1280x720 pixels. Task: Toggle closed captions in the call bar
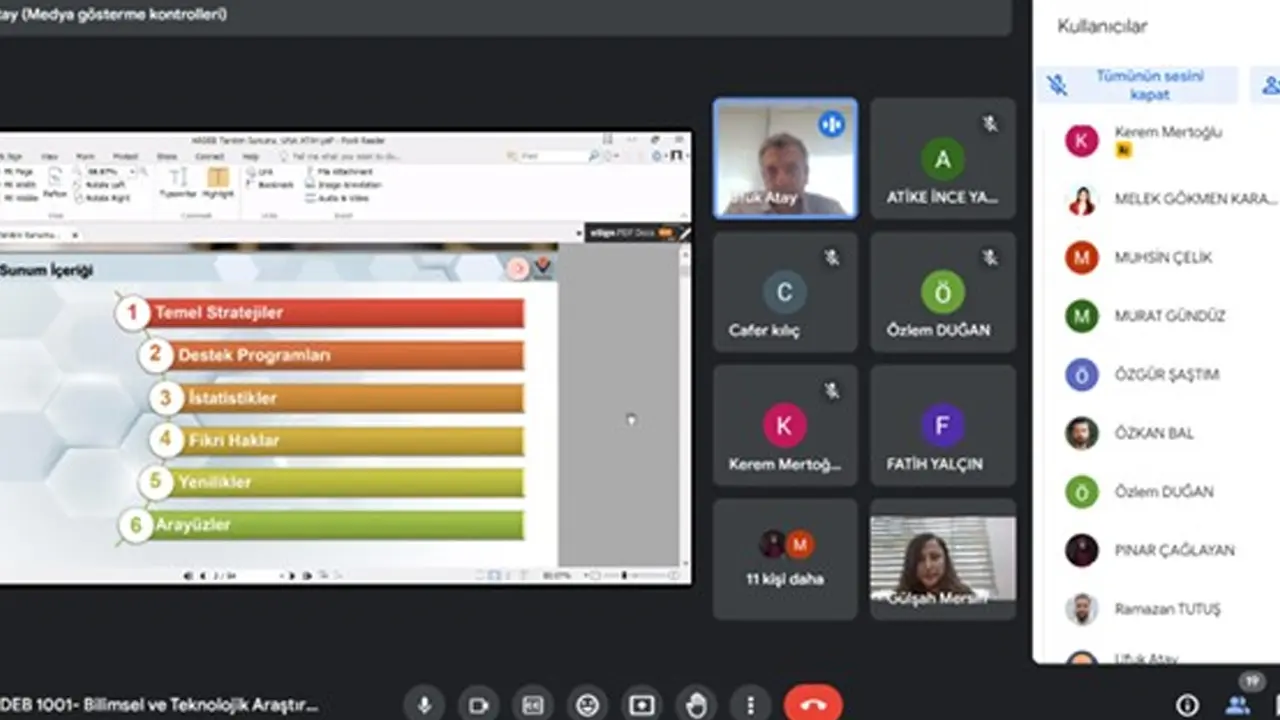(533, 705)
